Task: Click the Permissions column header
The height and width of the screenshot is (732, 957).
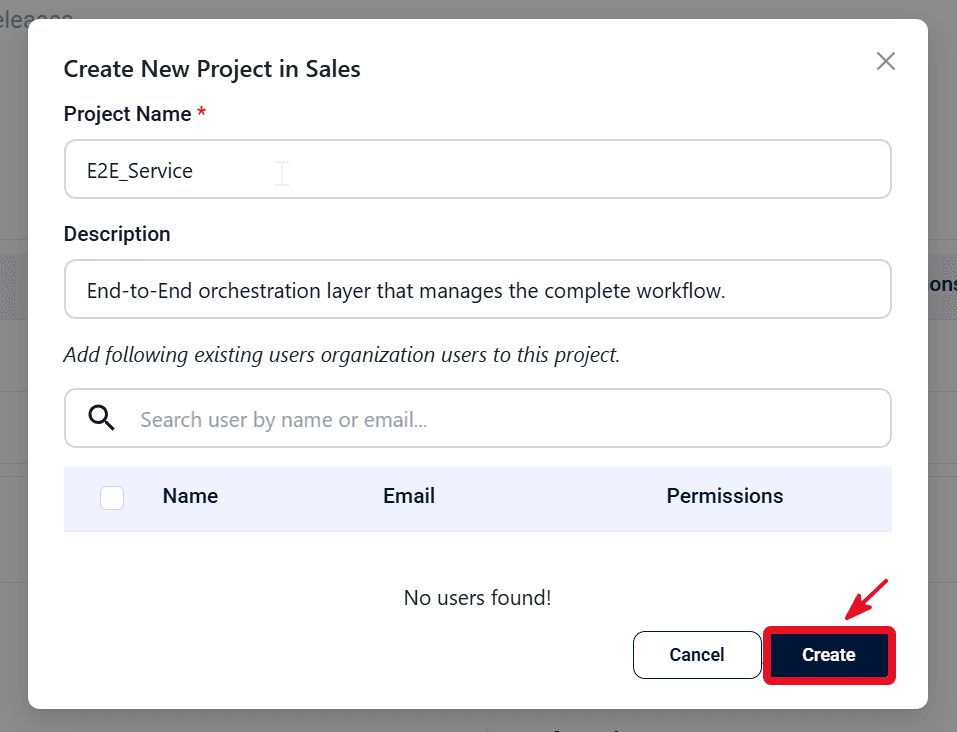Action: [x=724, y=496]
